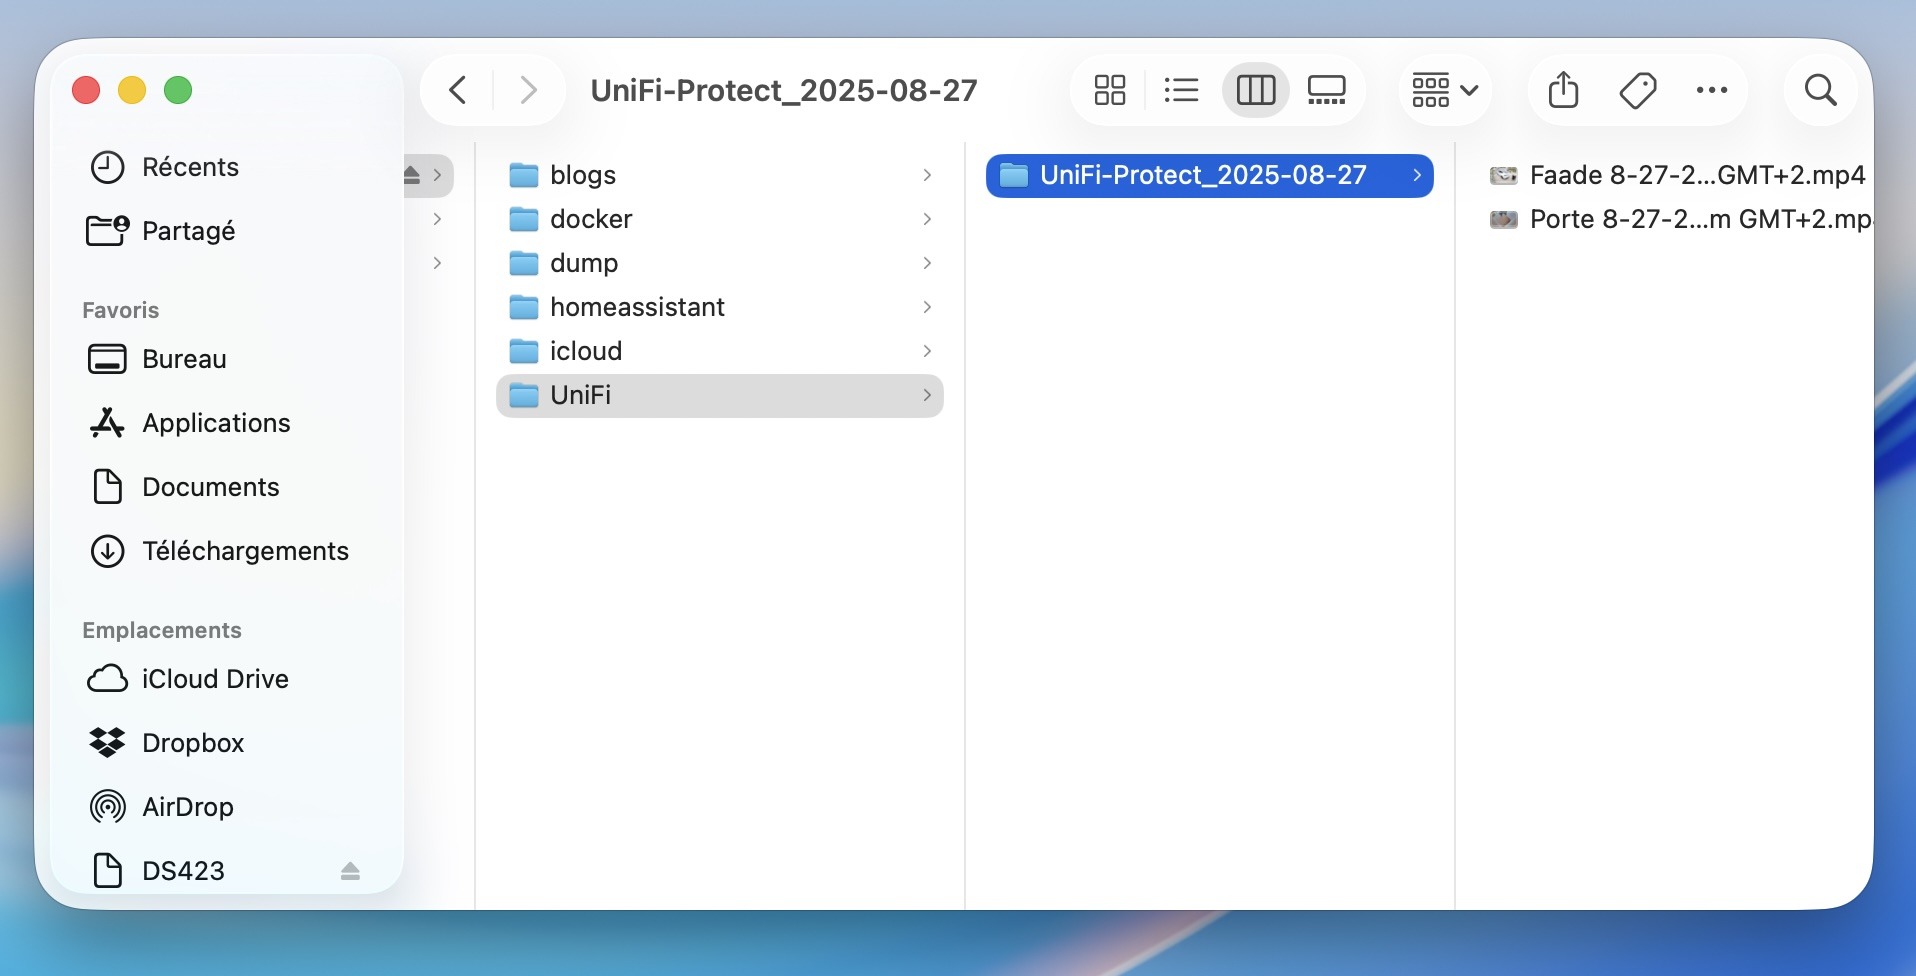
Task: Select the blogs folder
Action: pos(720,175)
